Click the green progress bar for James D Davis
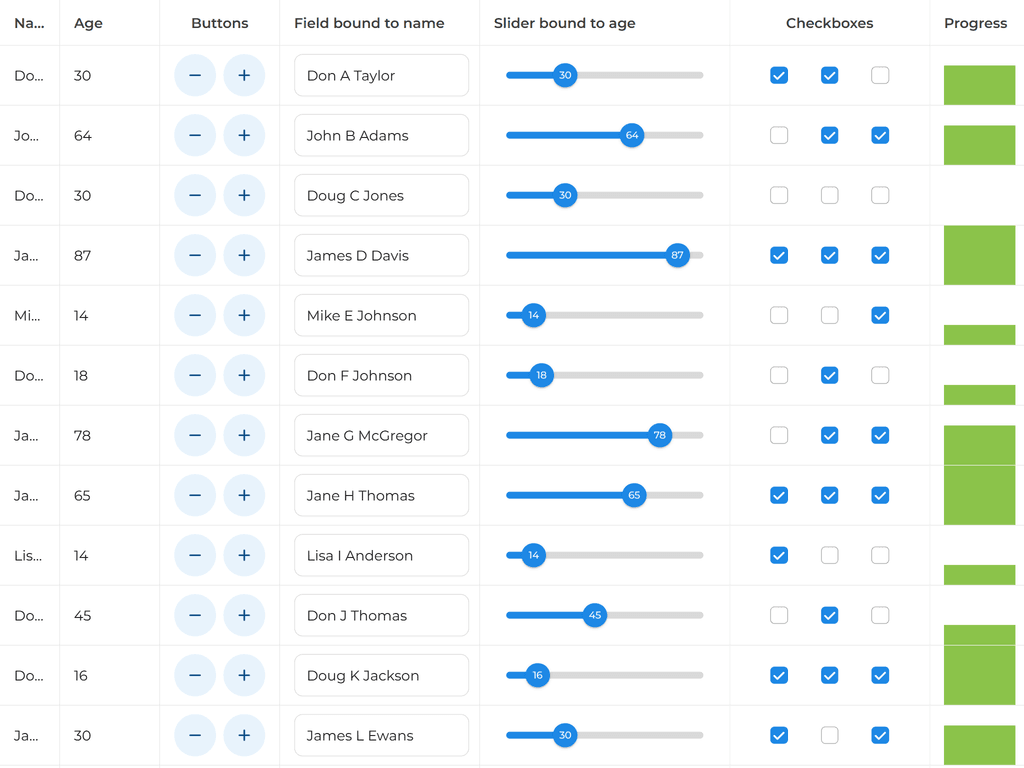Image resolution: width=1024 pixels, height=768 pixels. coord(980,255)
